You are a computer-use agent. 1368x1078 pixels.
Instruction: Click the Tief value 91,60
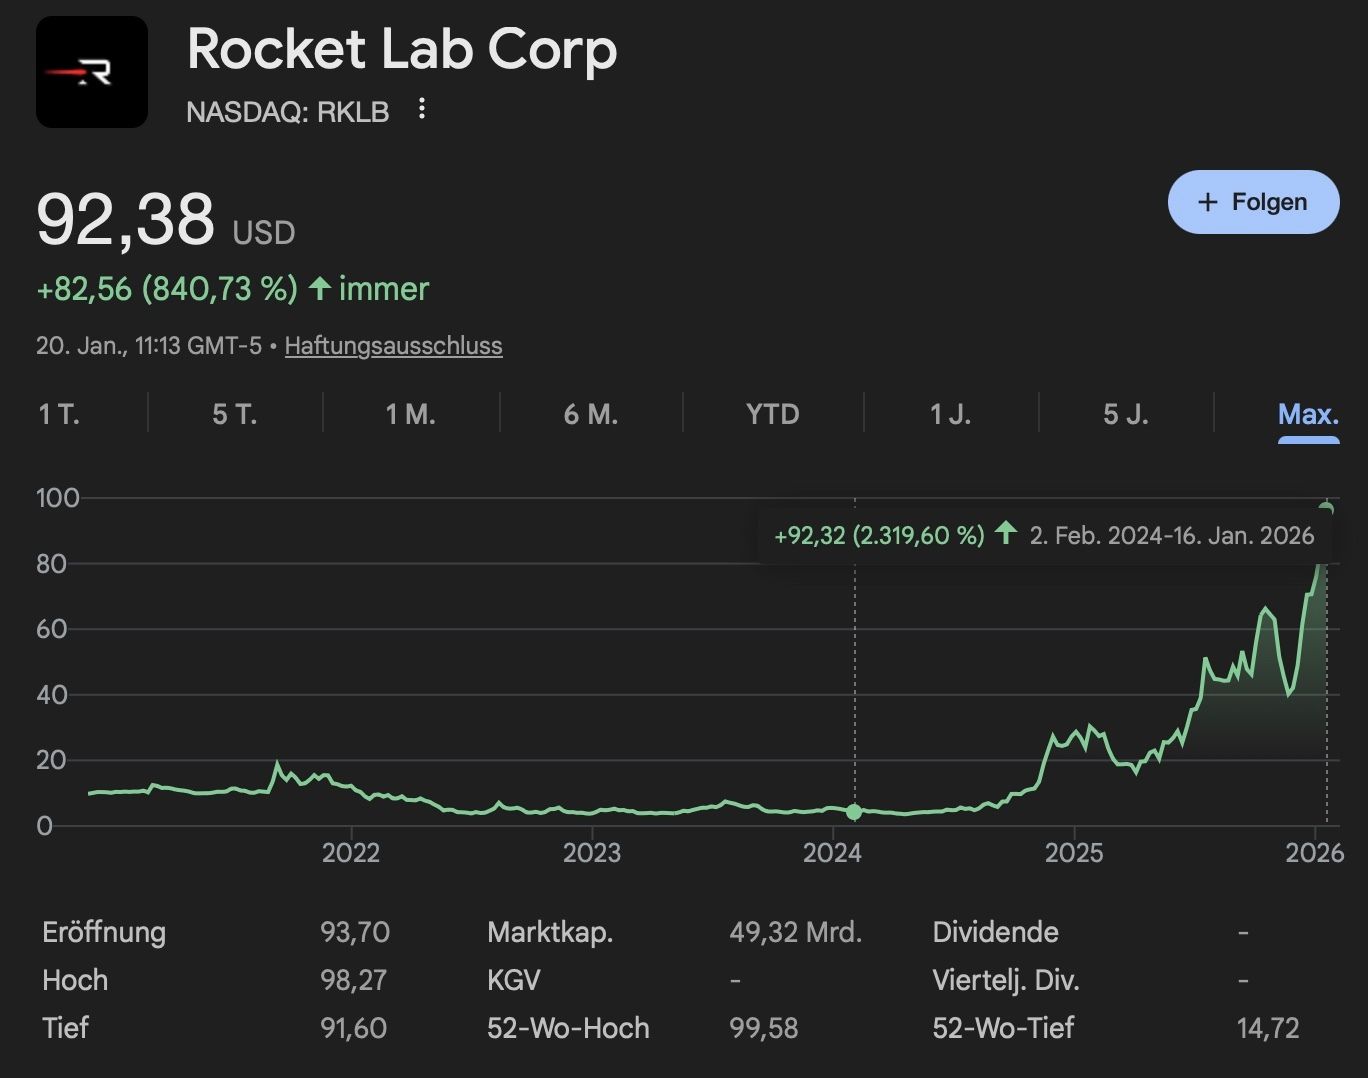tap(354, 1028)
